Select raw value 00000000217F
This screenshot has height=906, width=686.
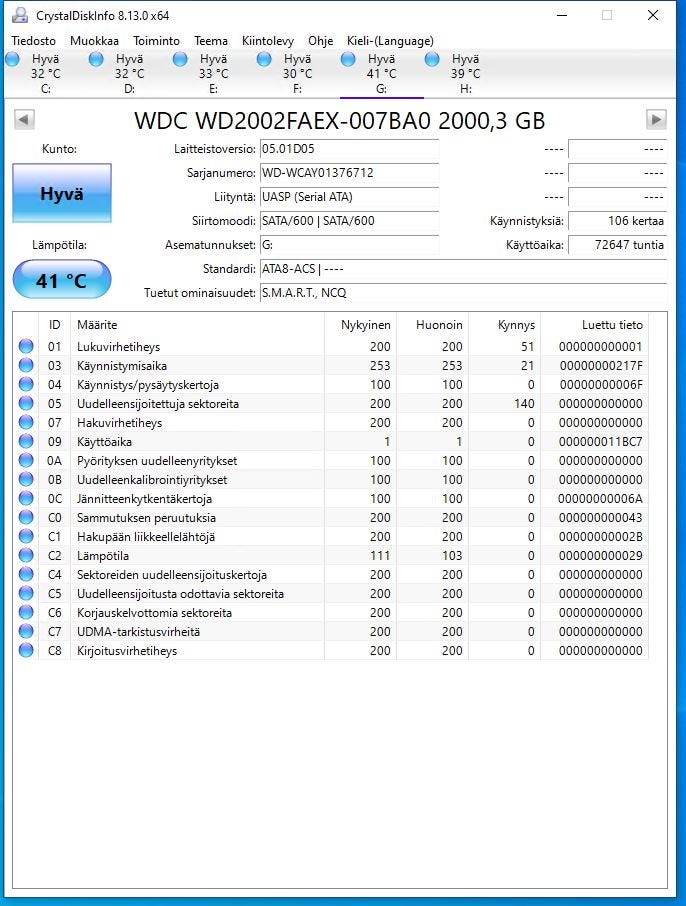(x=601, y=366)
